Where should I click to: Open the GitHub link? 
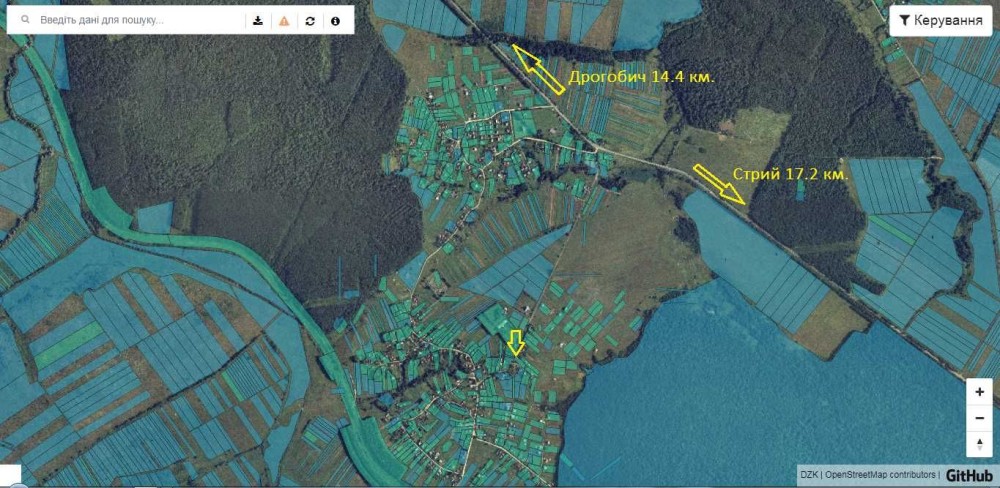pyautogui.click(x=969, y=476)
